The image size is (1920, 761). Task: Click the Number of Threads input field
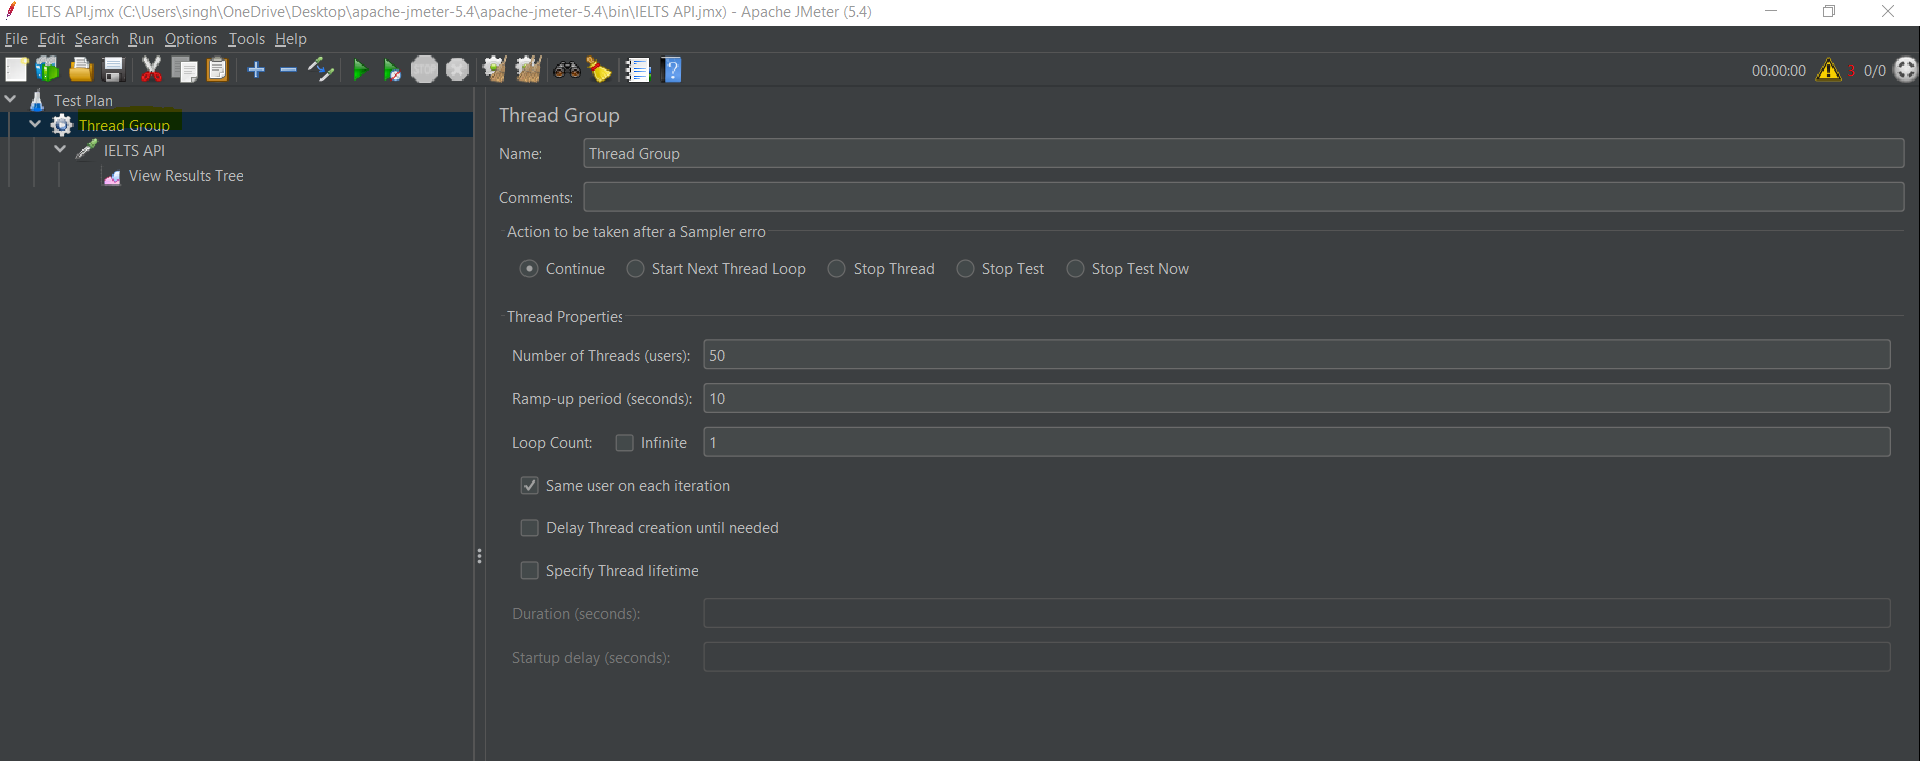1296,355
